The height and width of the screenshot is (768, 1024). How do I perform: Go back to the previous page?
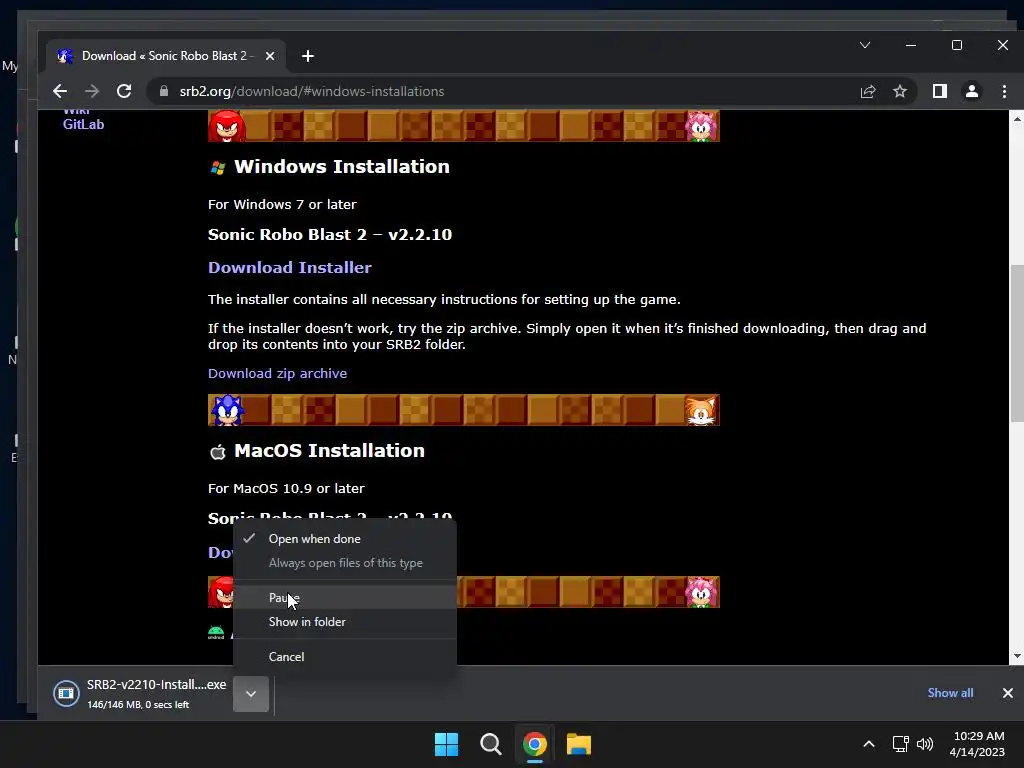click(x=60, y=91)
